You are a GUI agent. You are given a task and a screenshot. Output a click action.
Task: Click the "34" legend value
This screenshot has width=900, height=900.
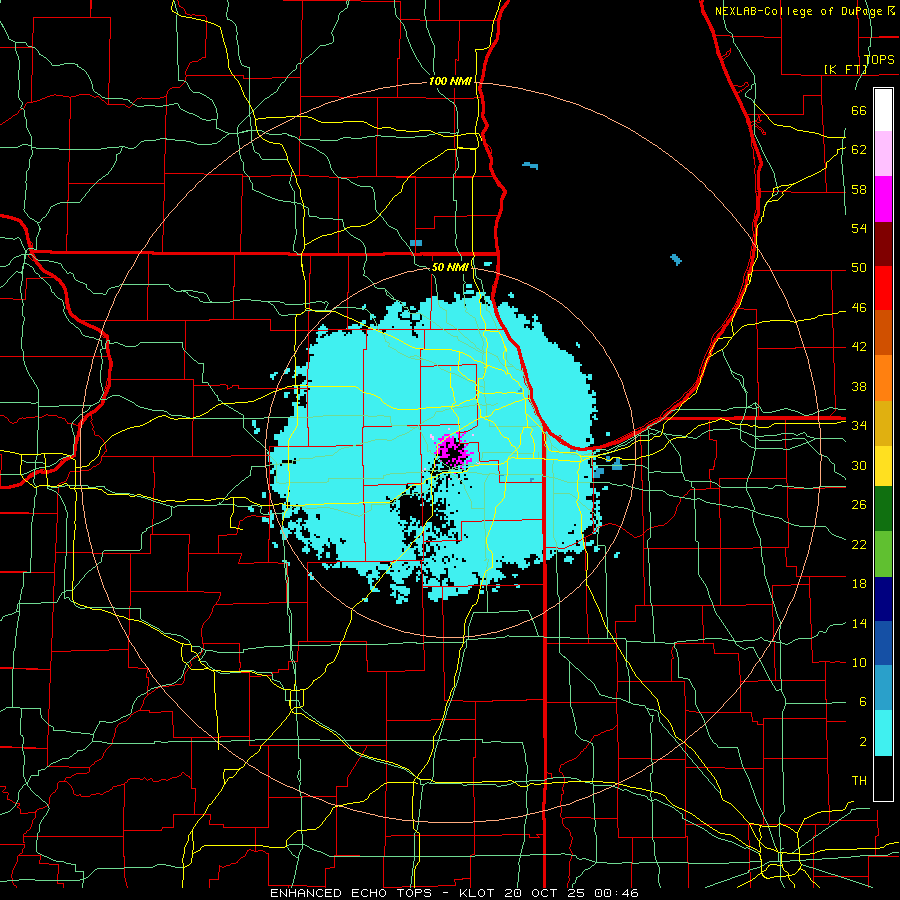pos(859,425)
